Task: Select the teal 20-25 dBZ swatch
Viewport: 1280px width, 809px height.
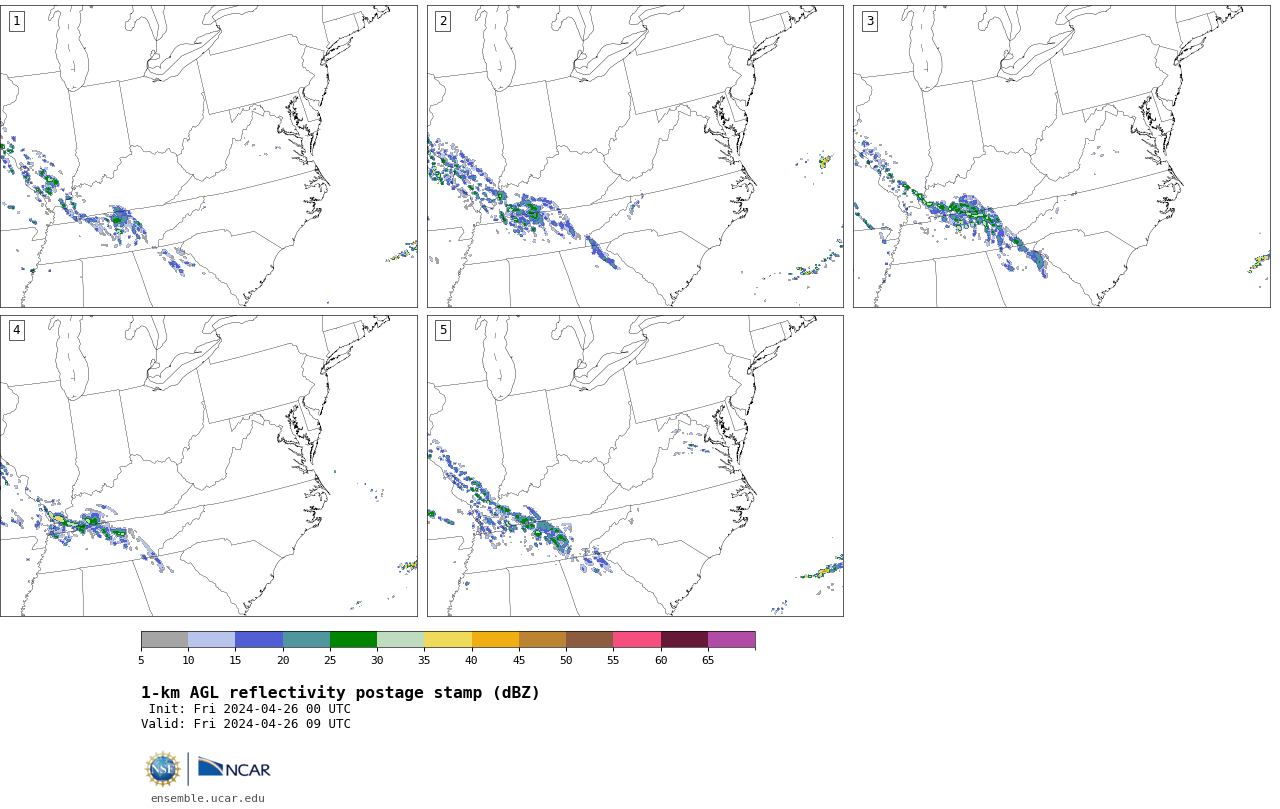Action: coord(306,640)
